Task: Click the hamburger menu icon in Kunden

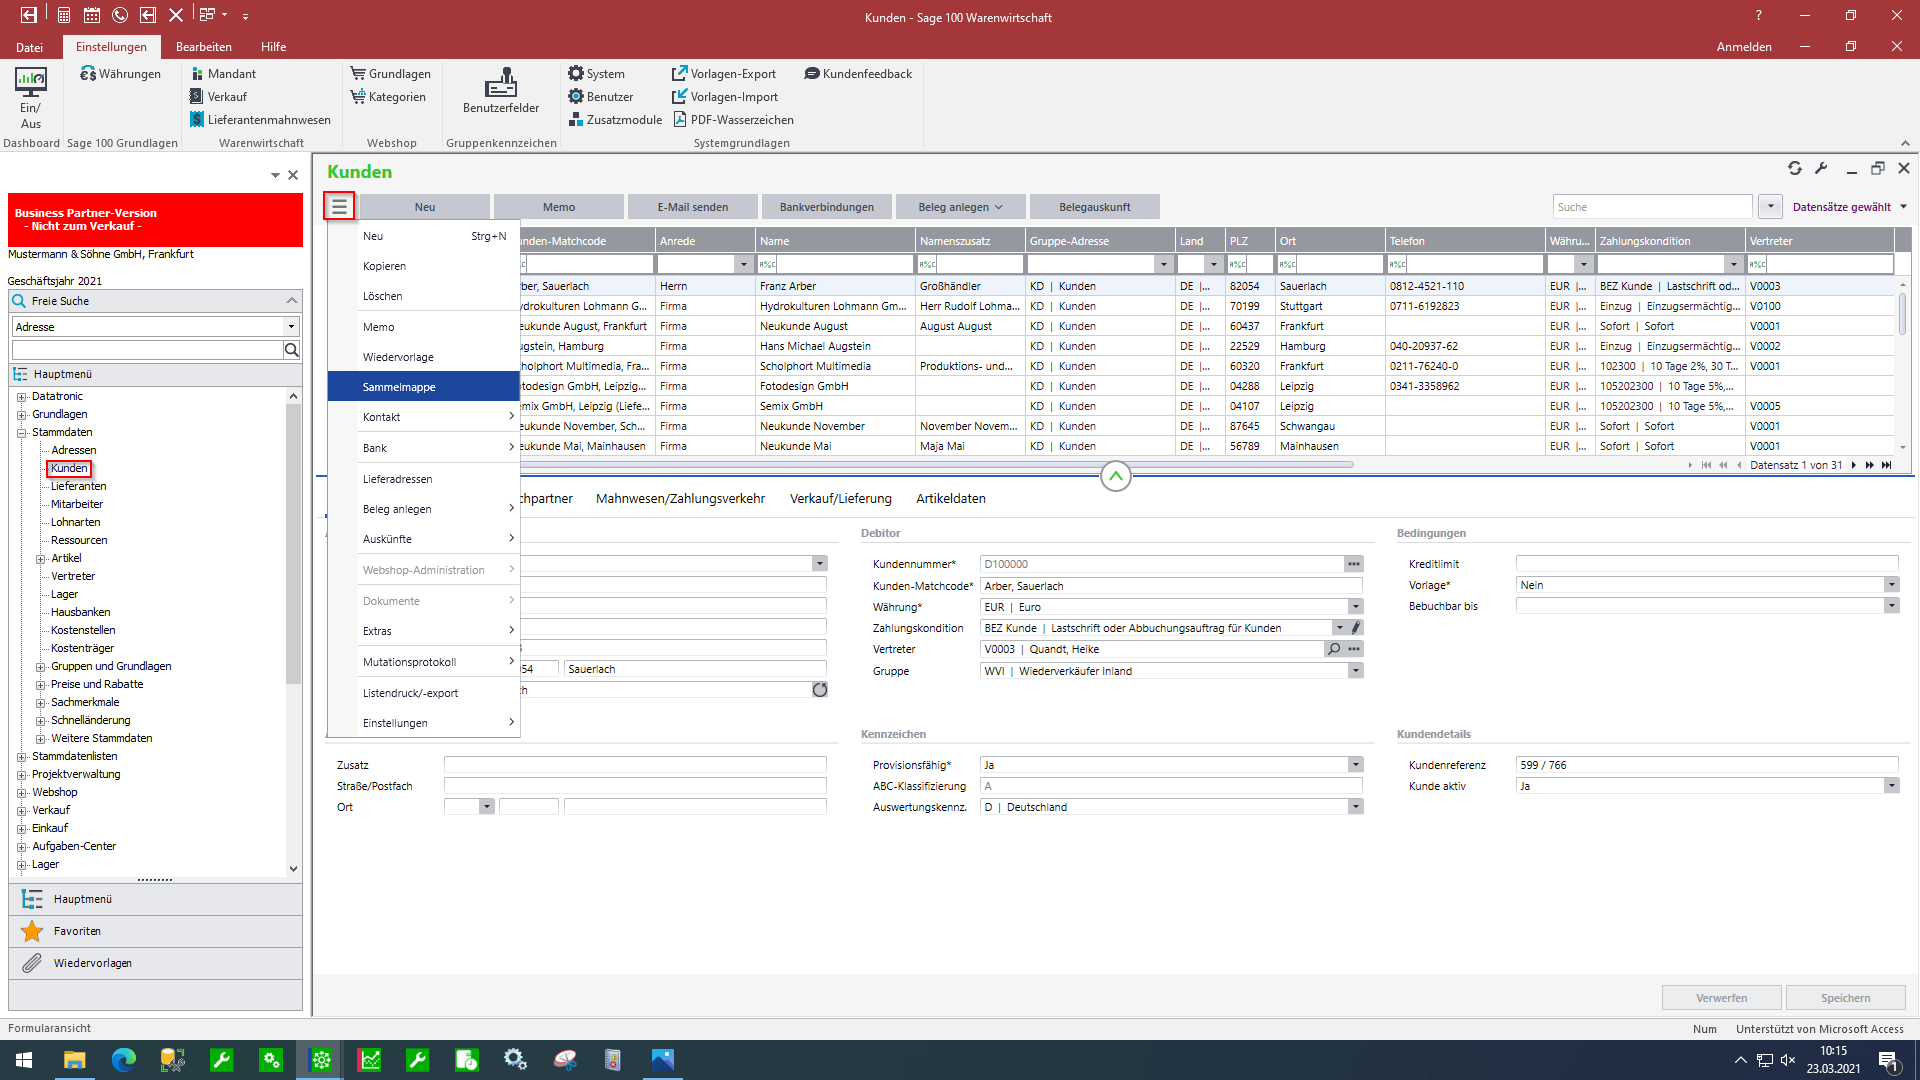Action: click(339, 207)
